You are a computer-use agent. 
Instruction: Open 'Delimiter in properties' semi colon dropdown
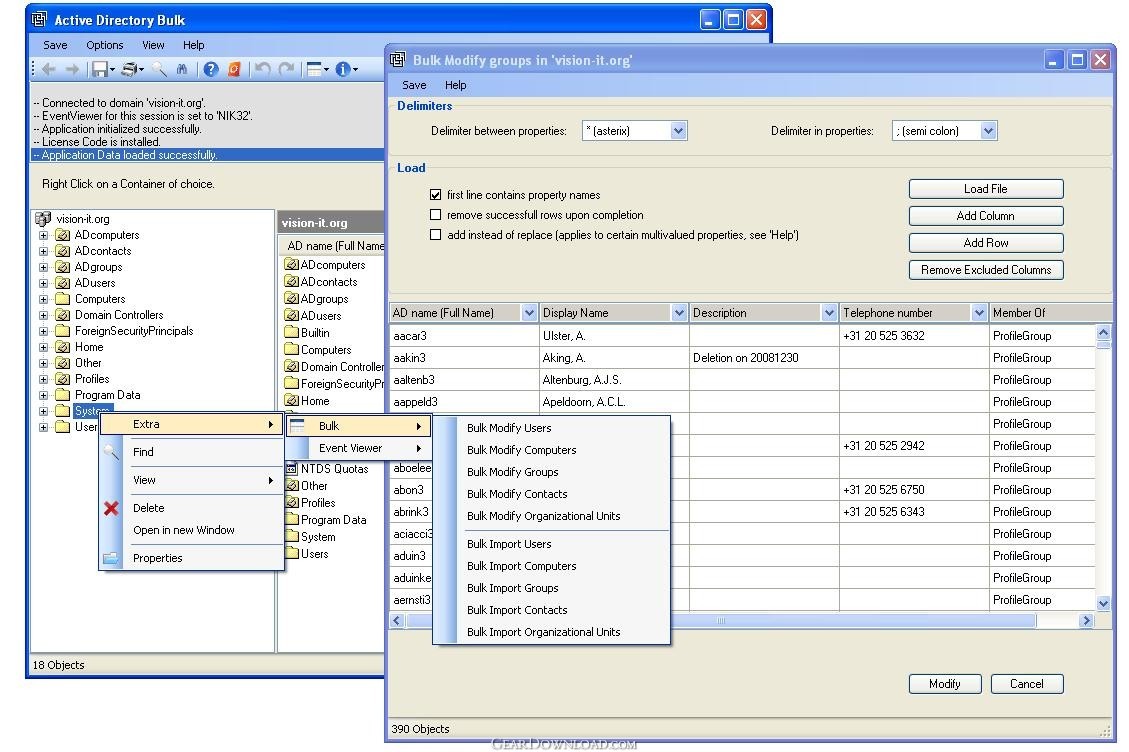click(988, 131)
